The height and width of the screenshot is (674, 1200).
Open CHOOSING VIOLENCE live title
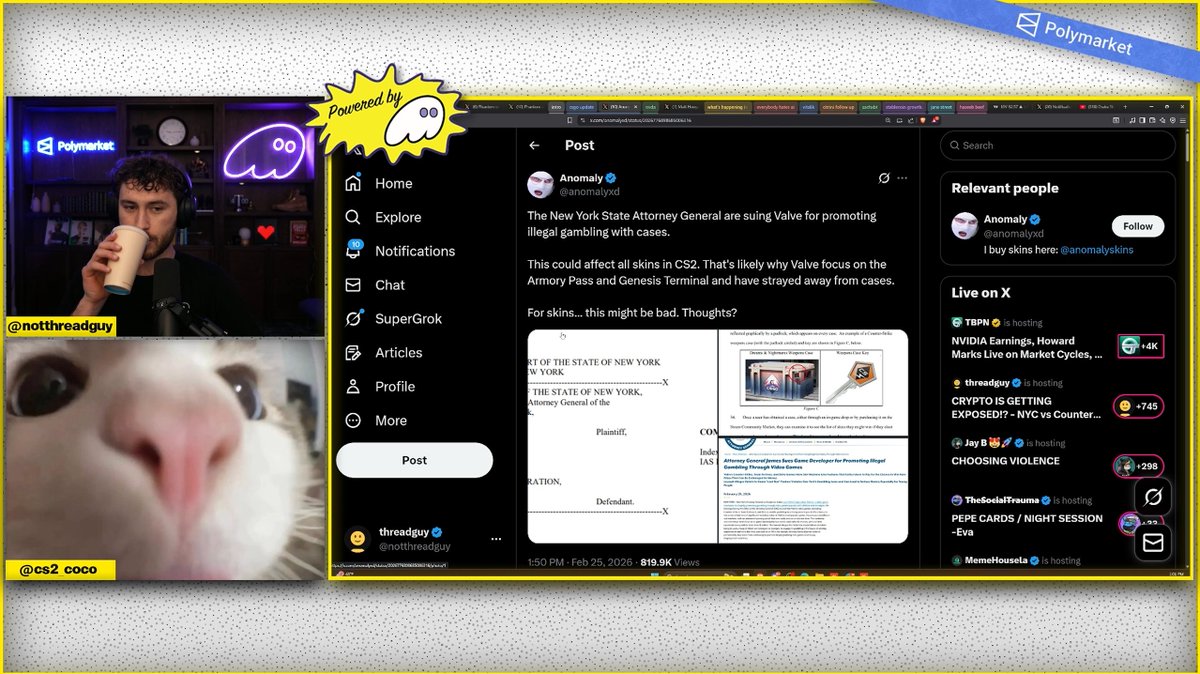coord(1005,461)
